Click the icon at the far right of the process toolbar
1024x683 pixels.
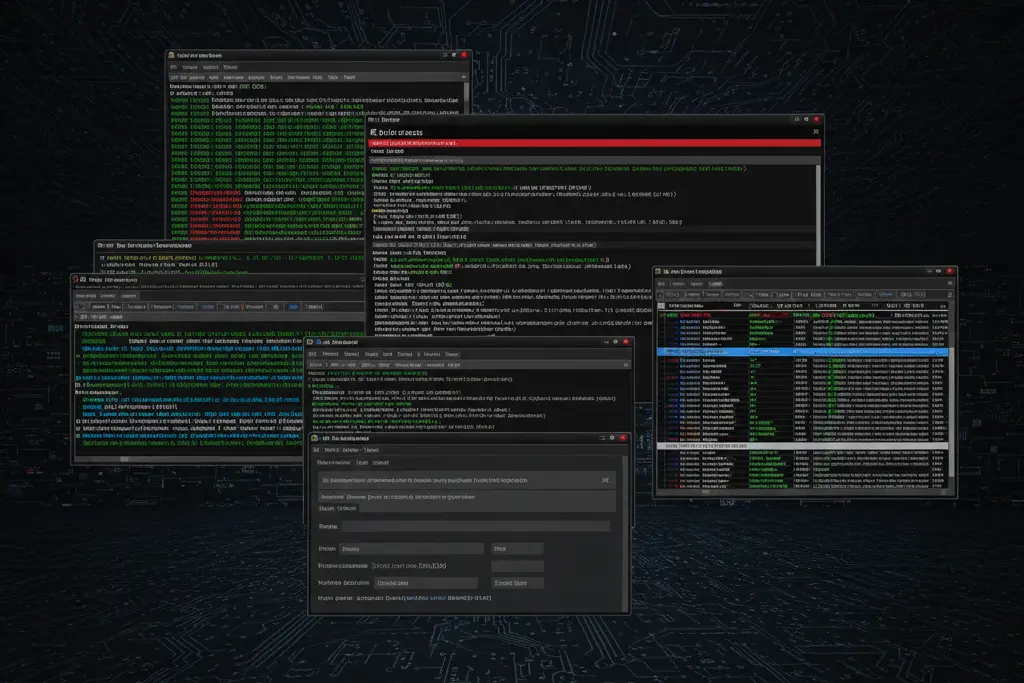pos(950,294)
